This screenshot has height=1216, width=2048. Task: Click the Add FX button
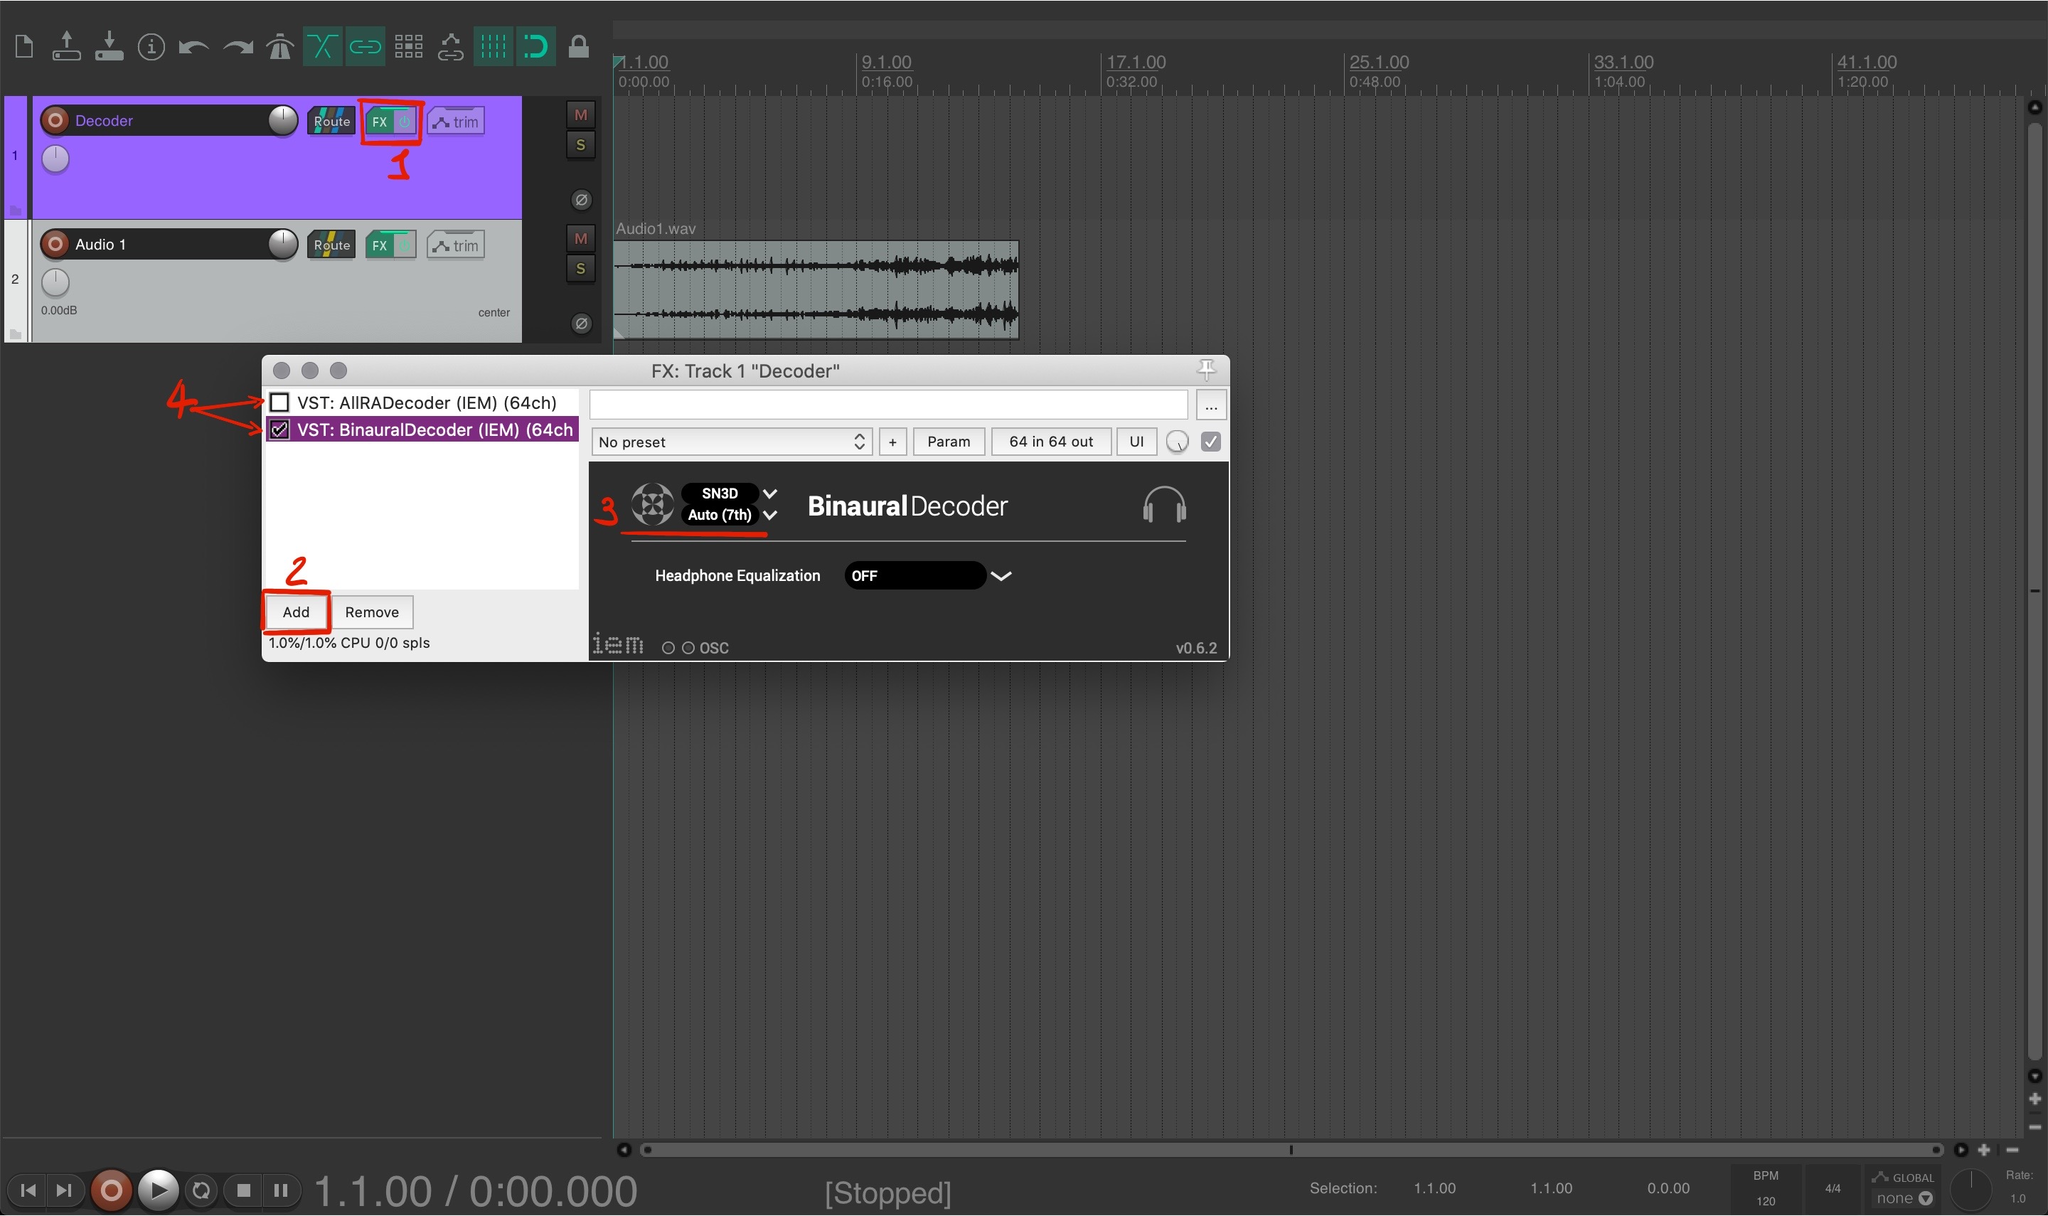tap(296, 612)
